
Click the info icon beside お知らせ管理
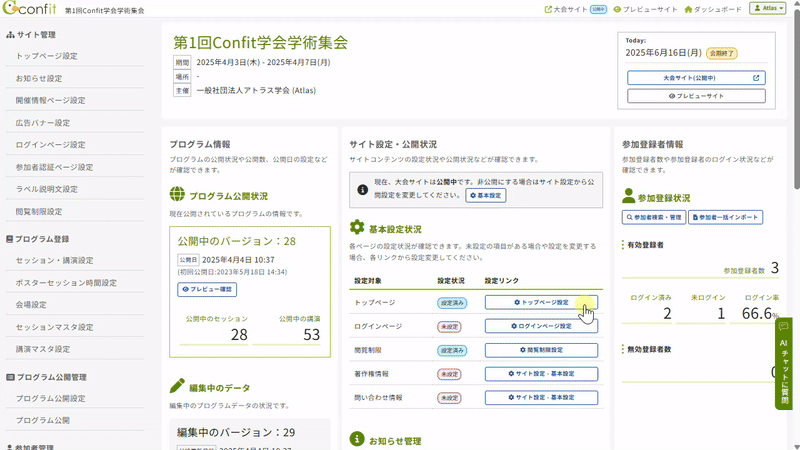click(357, 439)
